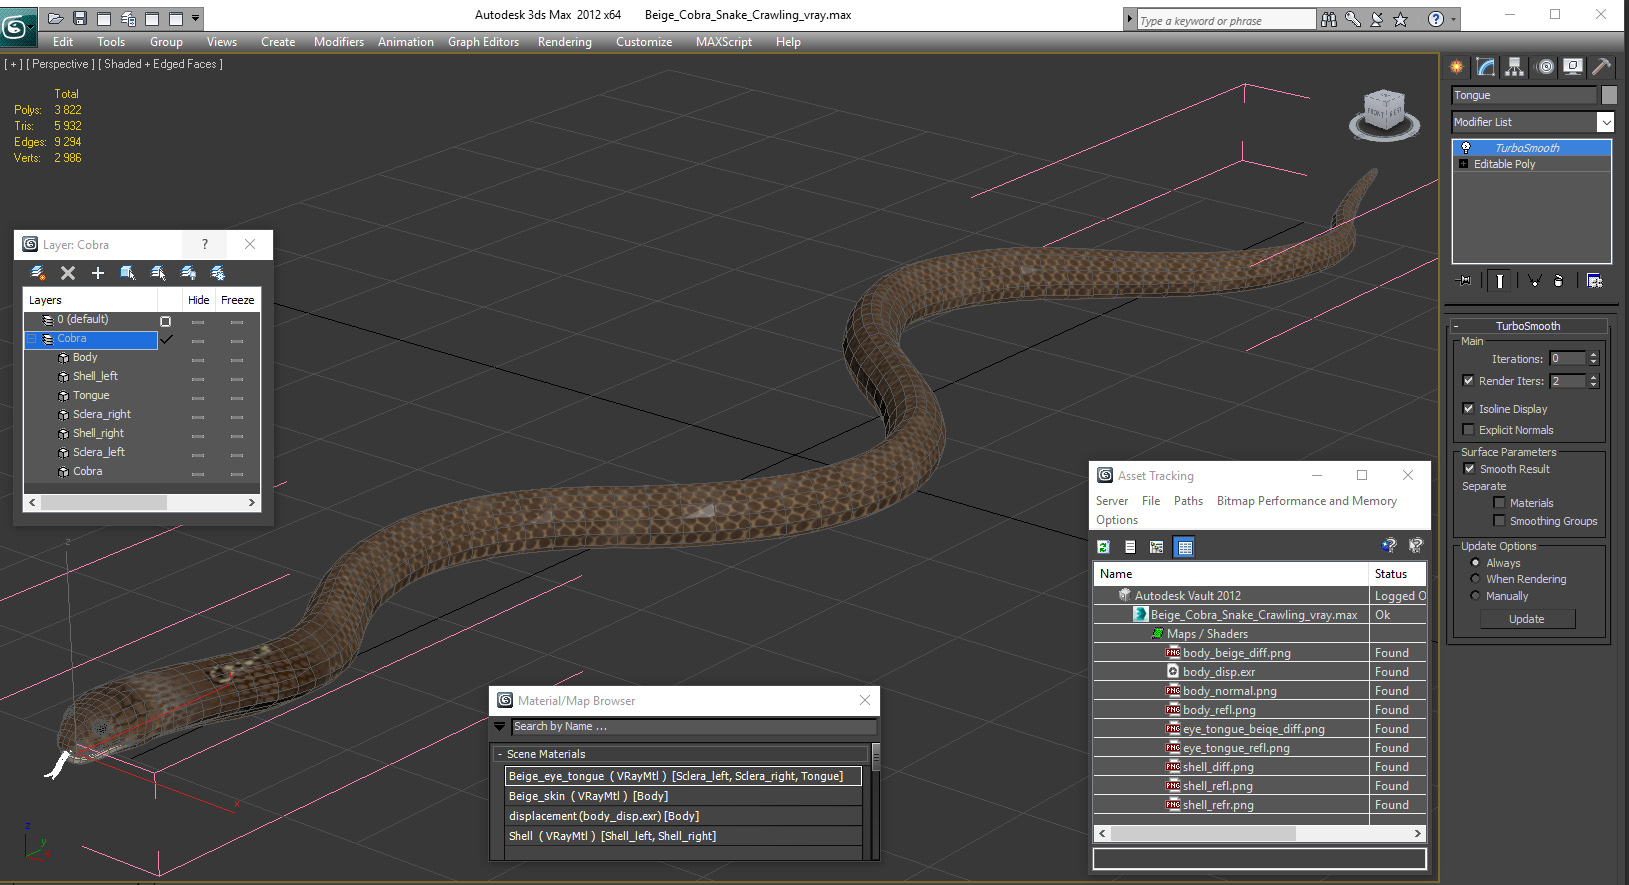Click the binoculars search icon

(1329, 19)
